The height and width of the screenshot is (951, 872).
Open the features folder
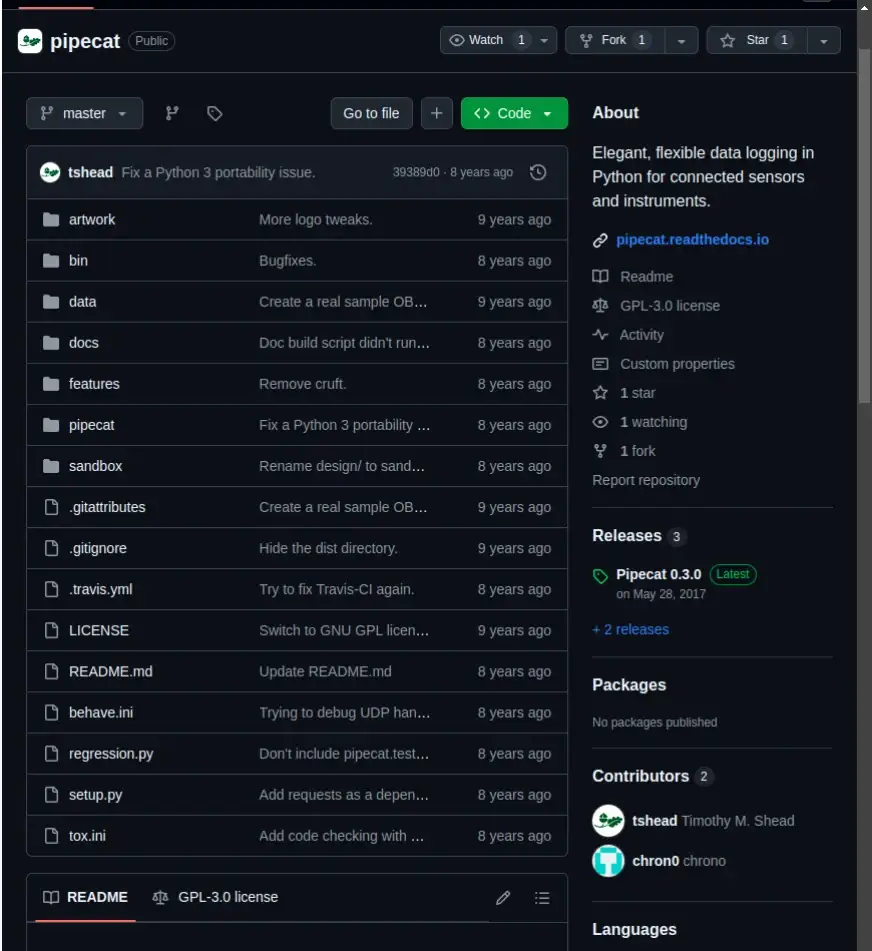pos(94,384)
